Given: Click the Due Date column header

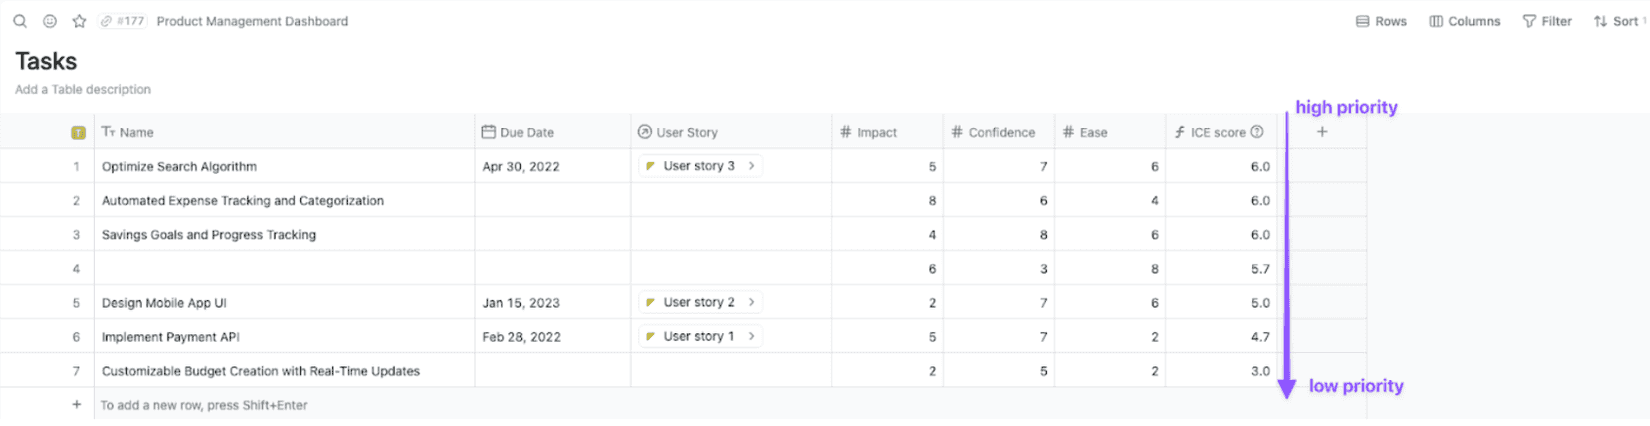Looking at the screenshot, I should (x=526, y=132).
